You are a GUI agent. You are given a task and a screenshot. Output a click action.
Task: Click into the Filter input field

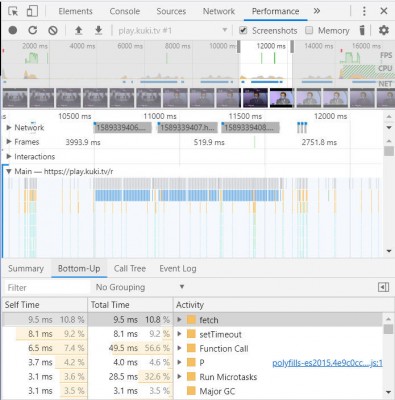(47, 287)
